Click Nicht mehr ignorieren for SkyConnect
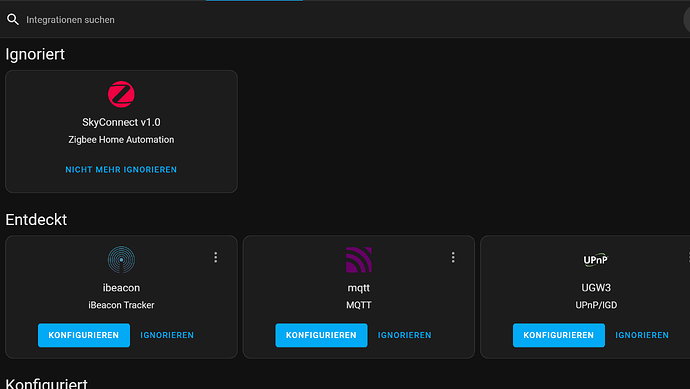Viewport: 690px width, 389px height. coord(121,169)
